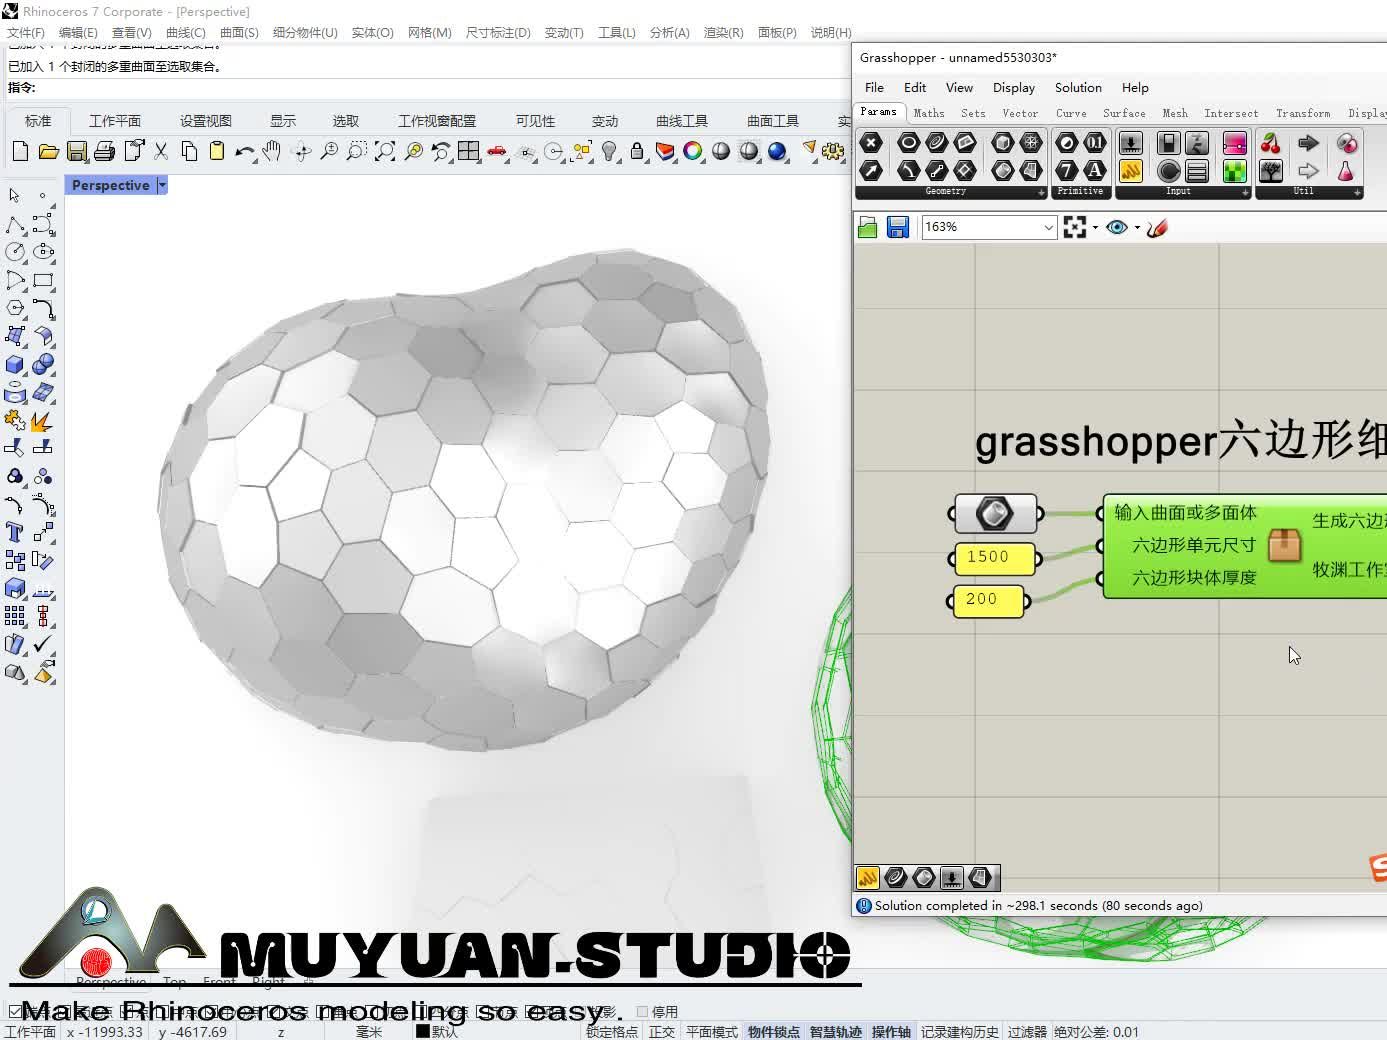The image size is (1387, 1040).
Task: Click the 200 yellow panel
Action: tap(987, 600)
